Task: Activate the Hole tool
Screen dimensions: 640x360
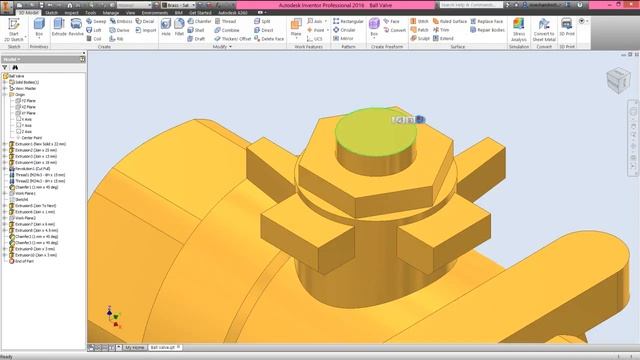Action: click(x=166, y=27)
